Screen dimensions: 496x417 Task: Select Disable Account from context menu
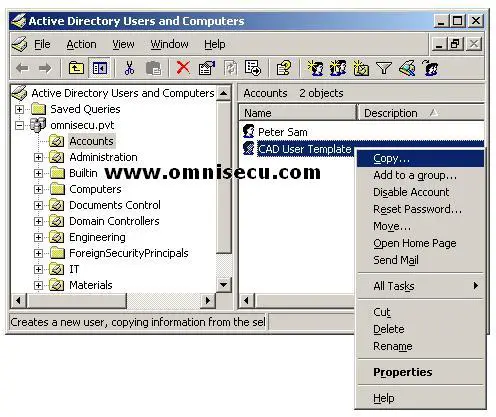[420, 192]
